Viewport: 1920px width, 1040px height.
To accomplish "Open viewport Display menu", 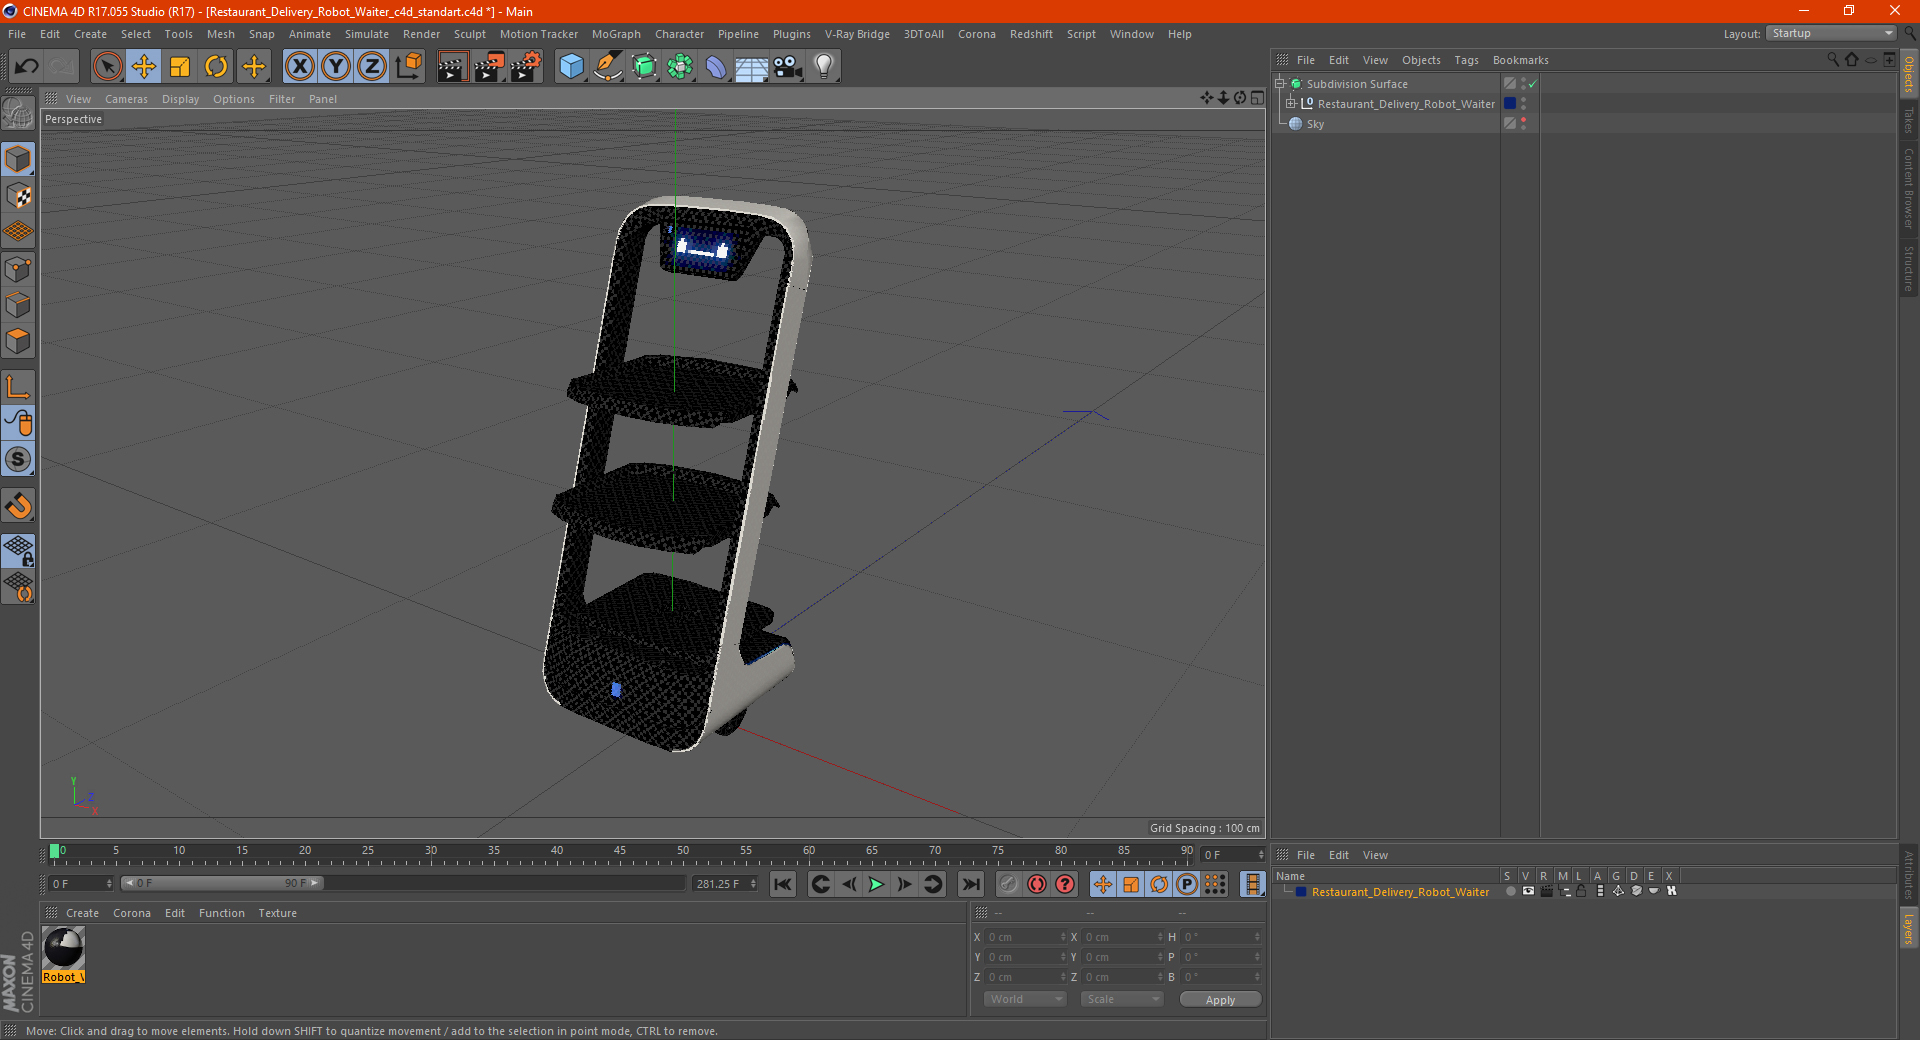I will 180,99.
